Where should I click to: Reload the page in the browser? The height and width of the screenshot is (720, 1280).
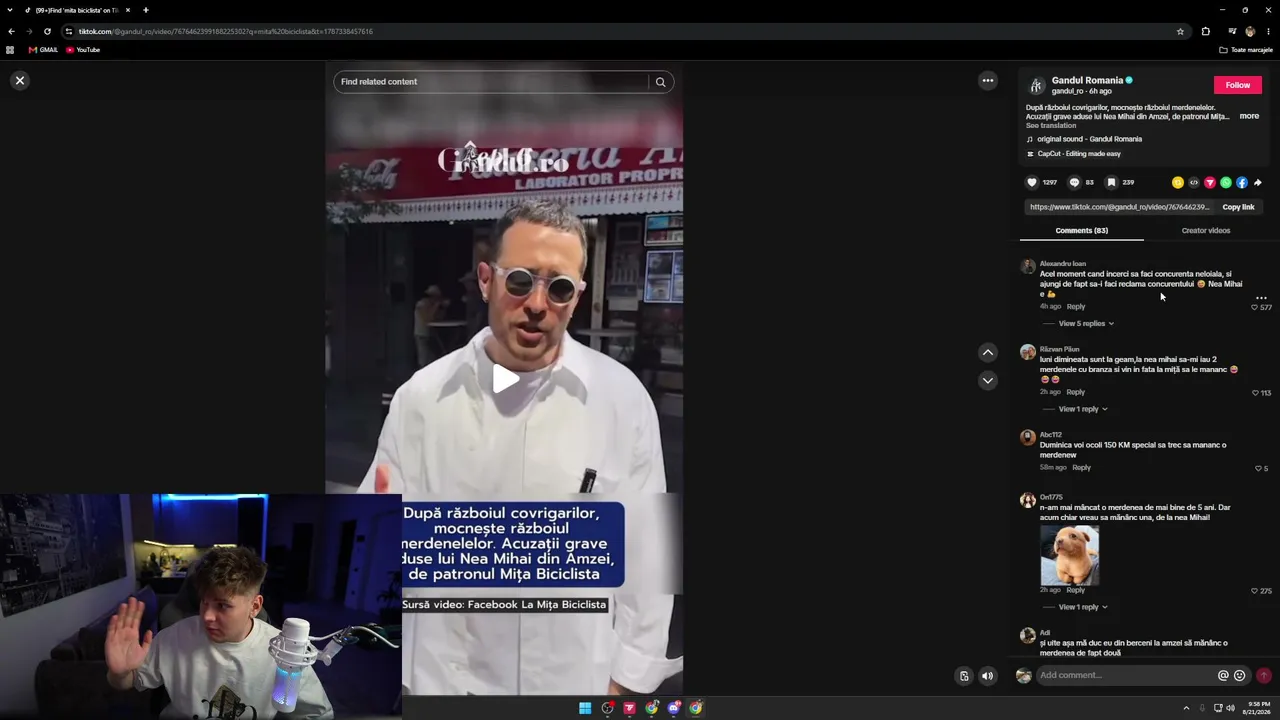47,31
